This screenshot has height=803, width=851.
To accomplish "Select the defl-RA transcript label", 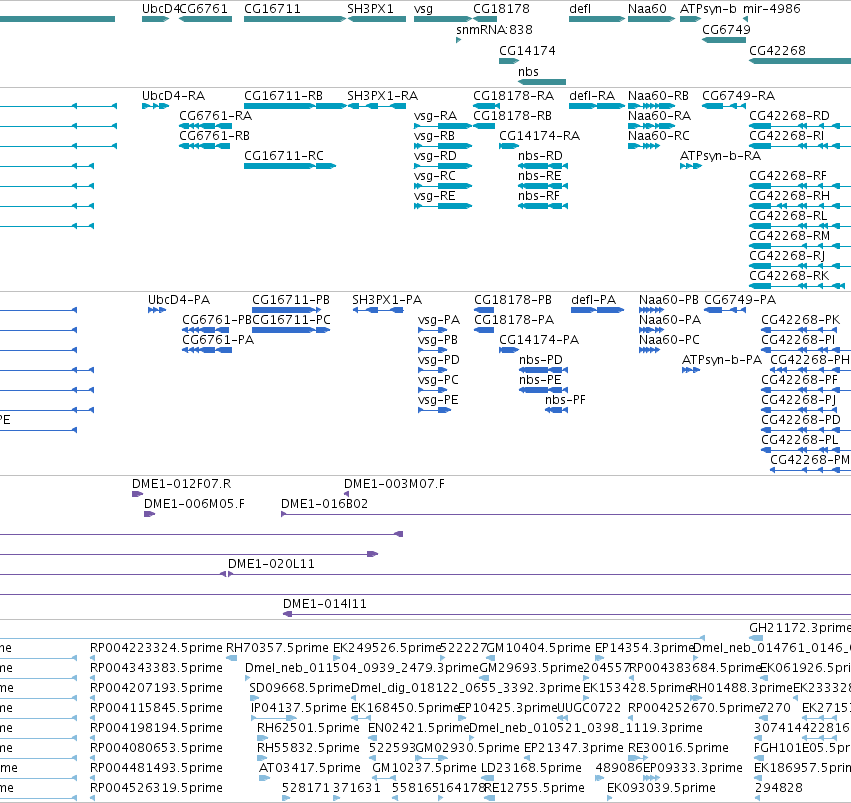I will 592,95.
